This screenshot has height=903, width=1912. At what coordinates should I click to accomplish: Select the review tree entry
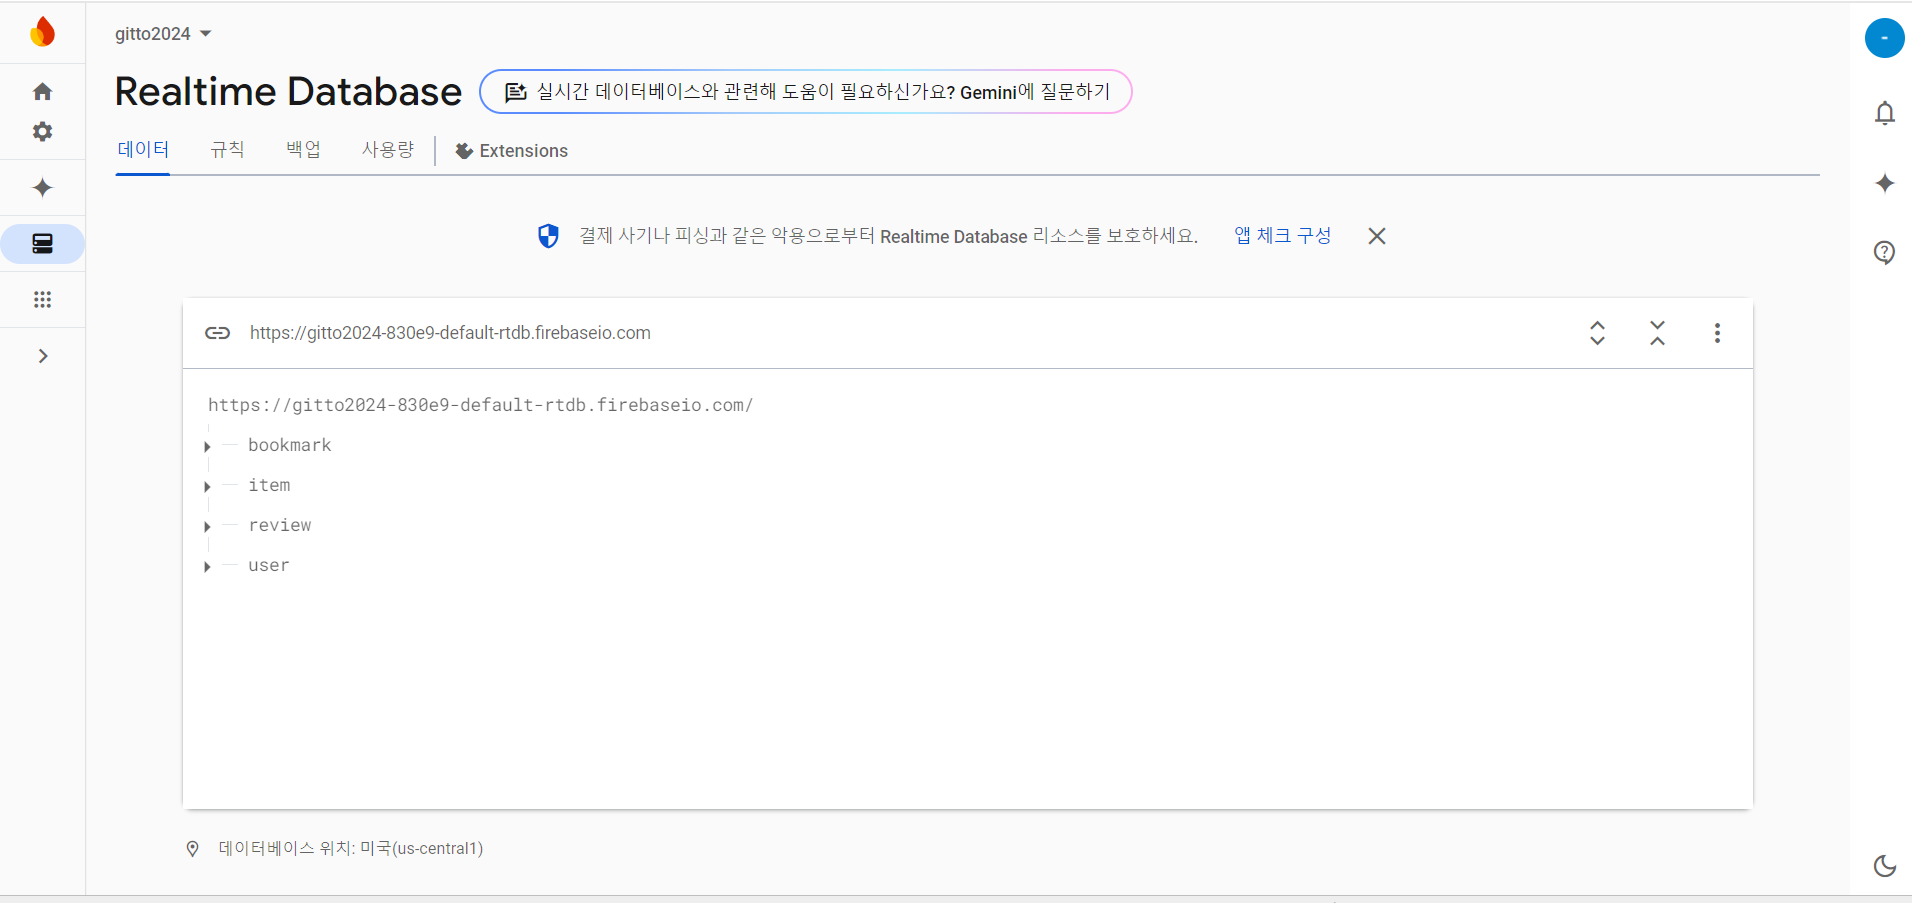point(279,525)
